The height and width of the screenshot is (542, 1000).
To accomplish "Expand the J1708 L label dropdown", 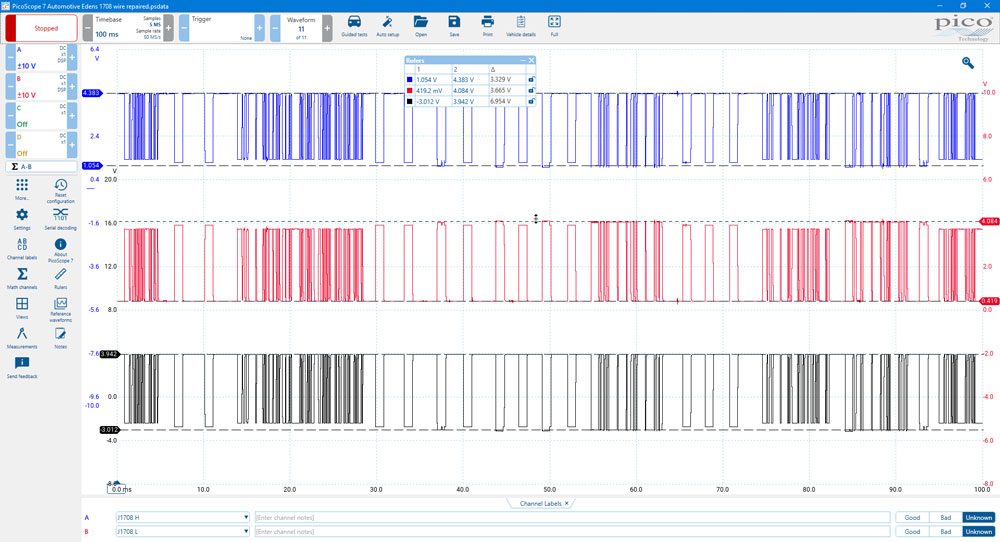I will [x=246, y=531].
